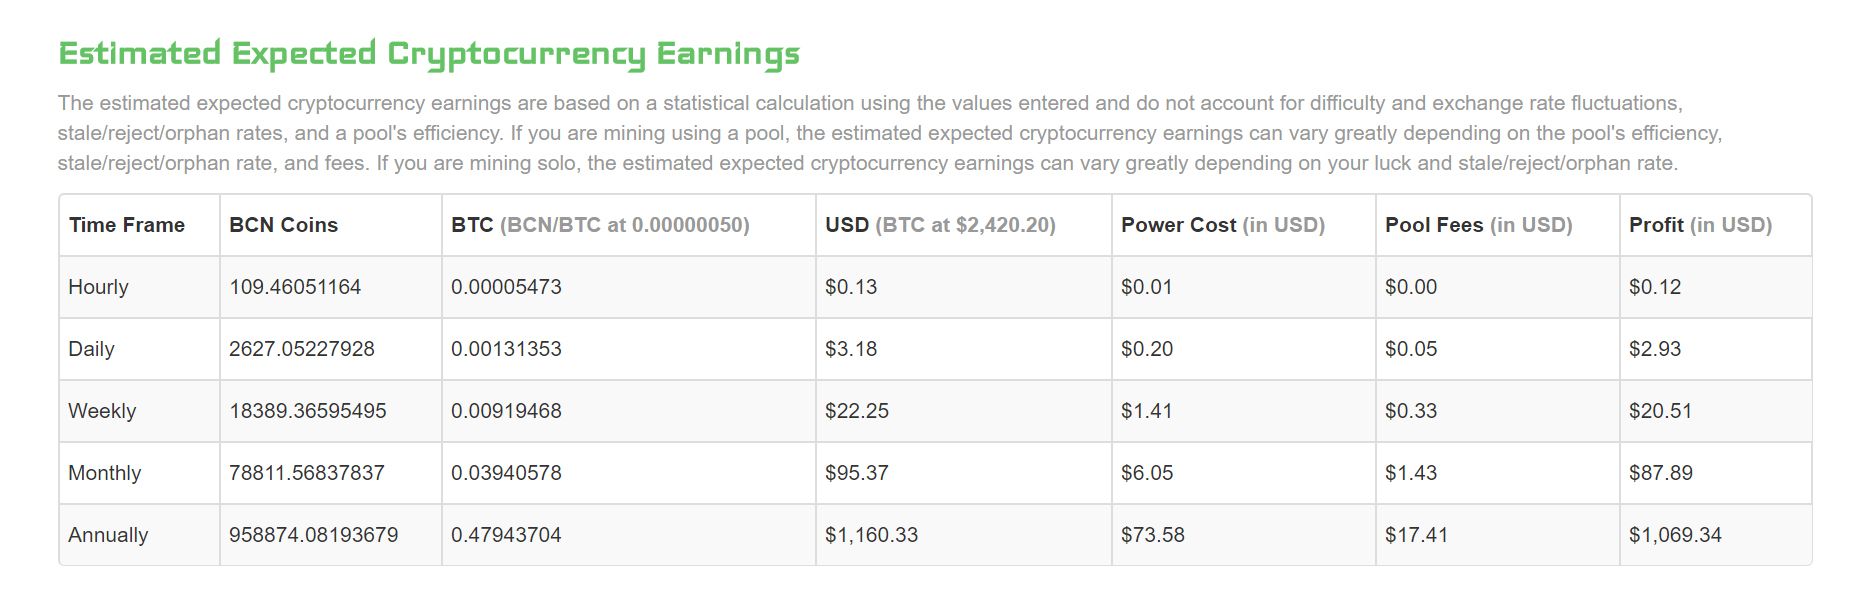Click the weekly power cost $1.41
Viewport: 1867px width, 609px height.
point(1147,411)
